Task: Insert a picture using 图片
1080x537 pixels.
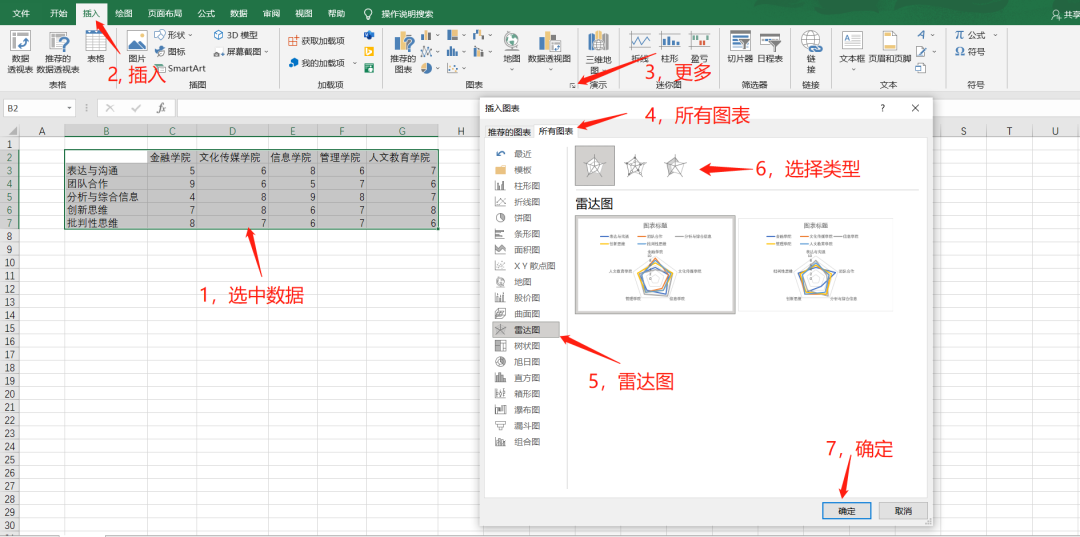Action: click(137, 47)
